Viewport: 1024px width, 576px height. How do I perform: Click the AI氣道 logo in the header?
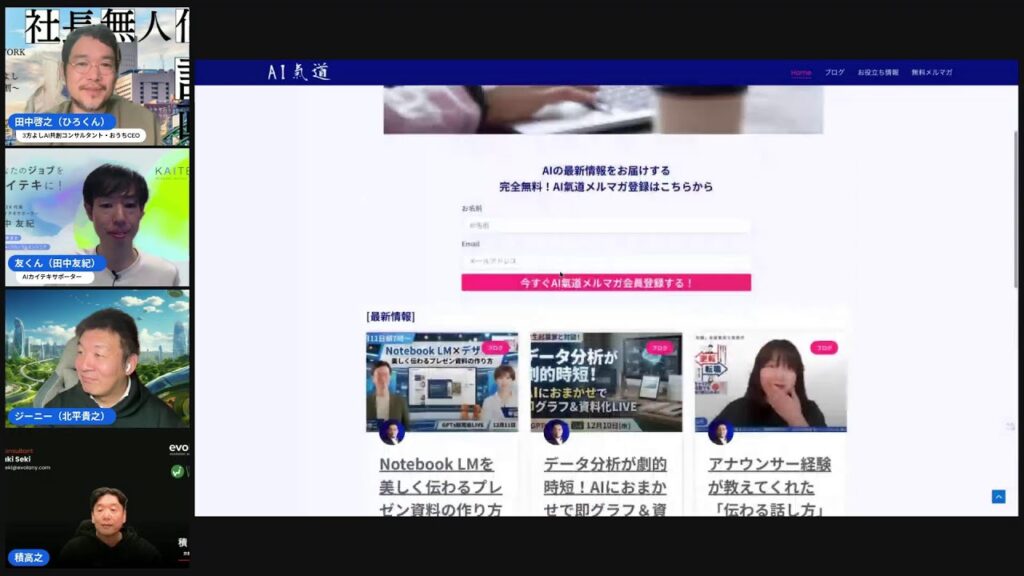tap(299, 71)
